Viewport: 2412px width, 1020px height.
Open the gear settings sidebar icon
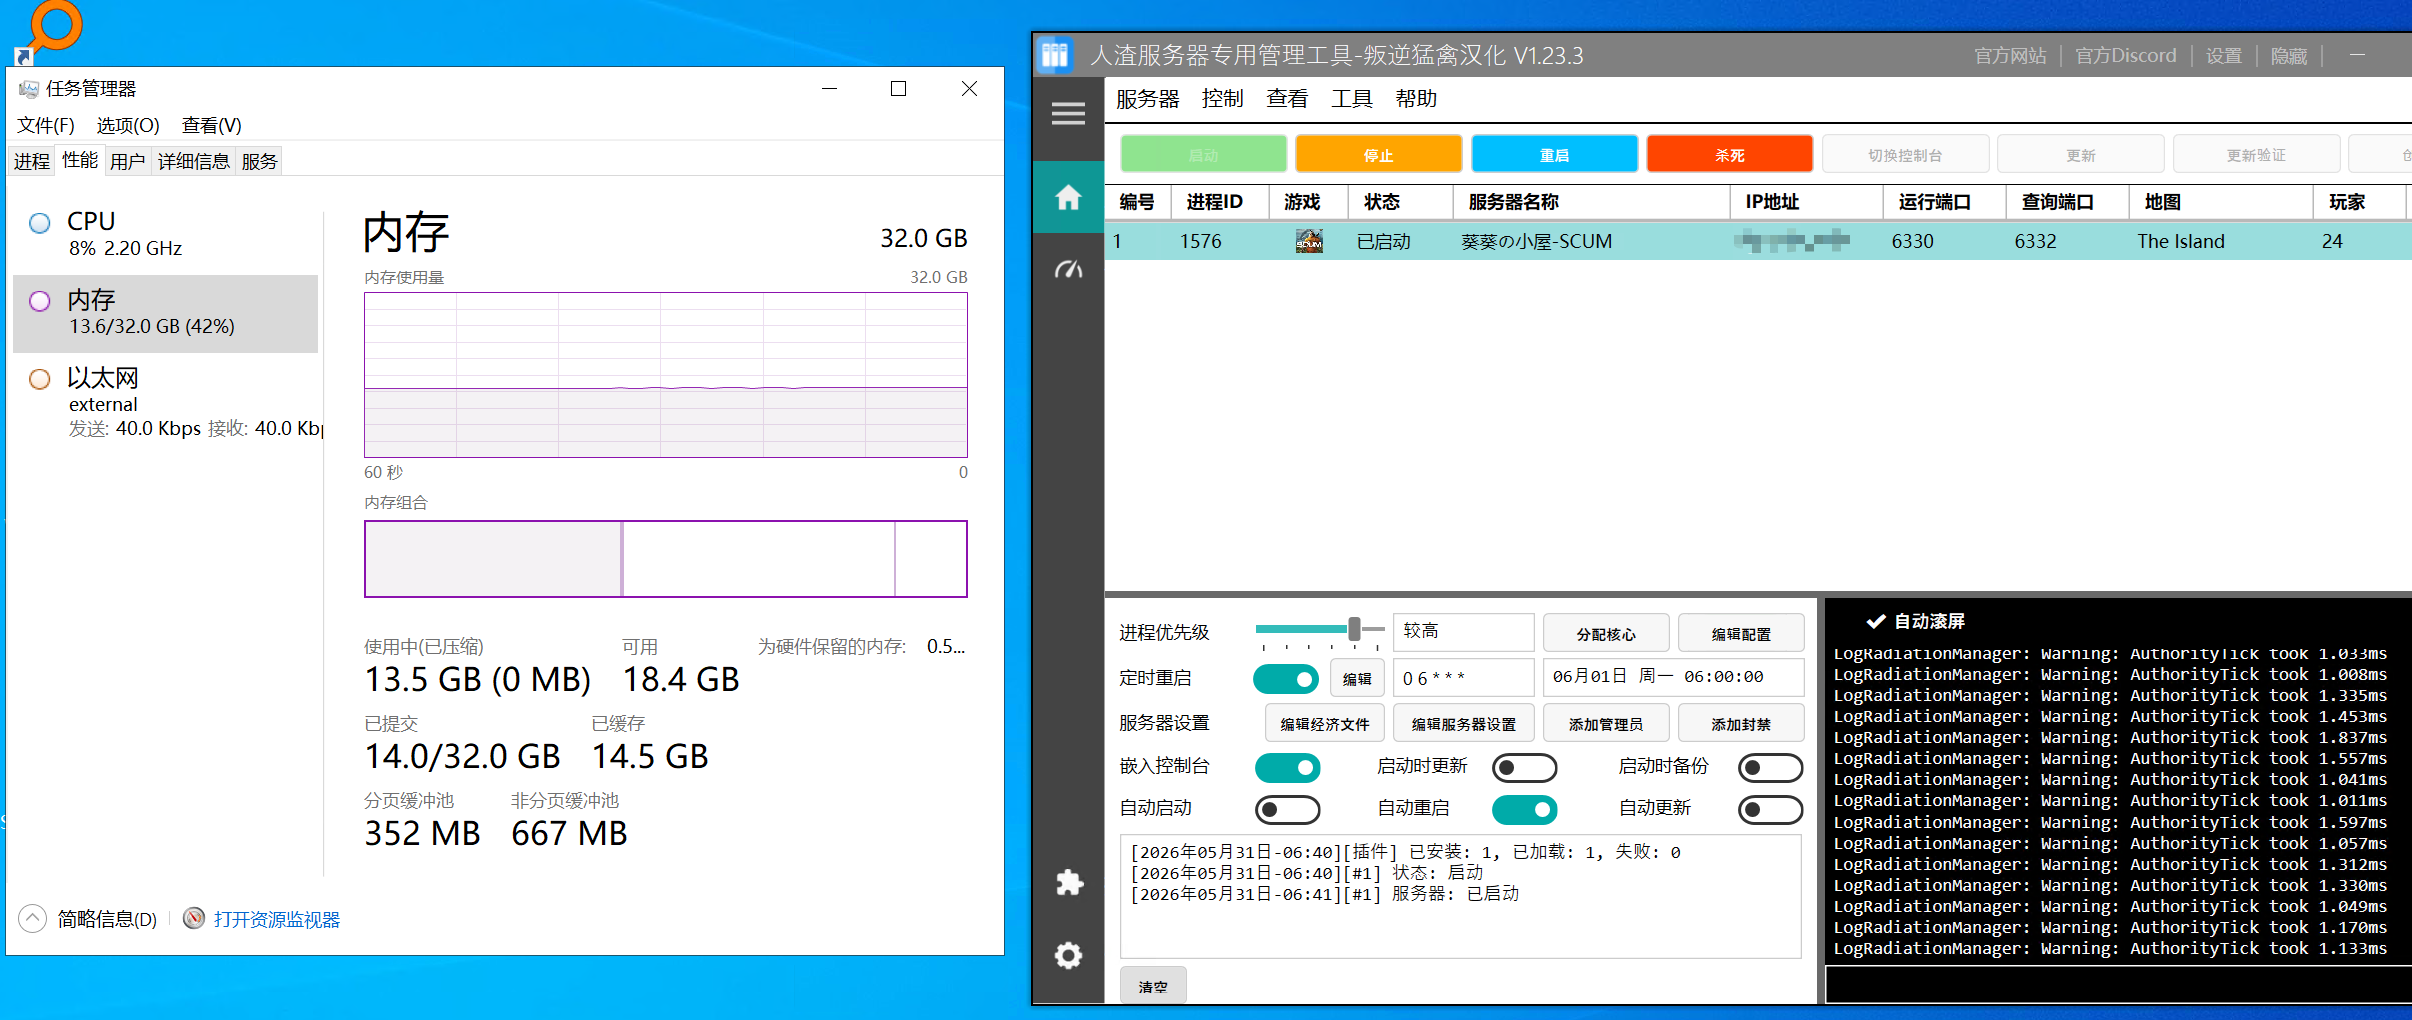click(x=1069, y=955)
